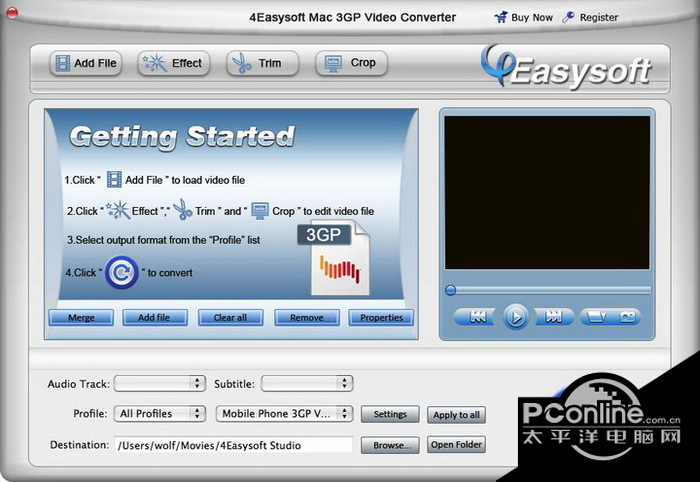Viewport: 700px width, 482px height.
Task: Click the preview seek slider handle
Action: (450, 291)
